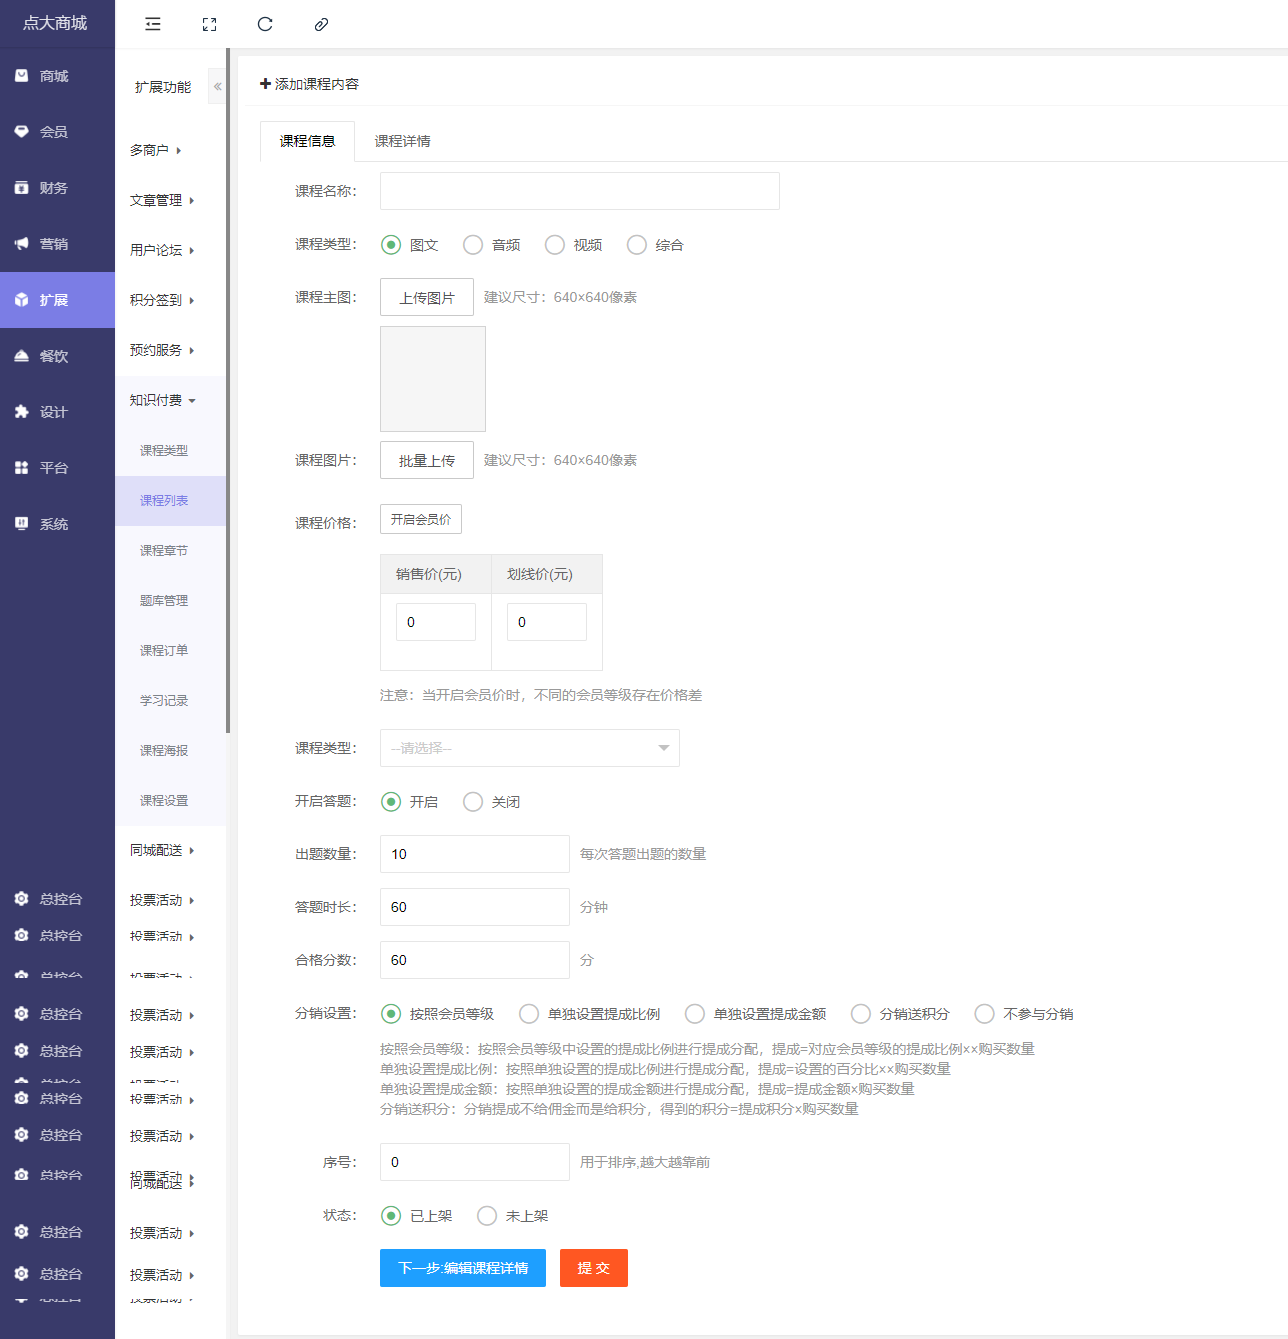Open the 财务 section icon
1288x1339 pixels.
pos(22,188)
